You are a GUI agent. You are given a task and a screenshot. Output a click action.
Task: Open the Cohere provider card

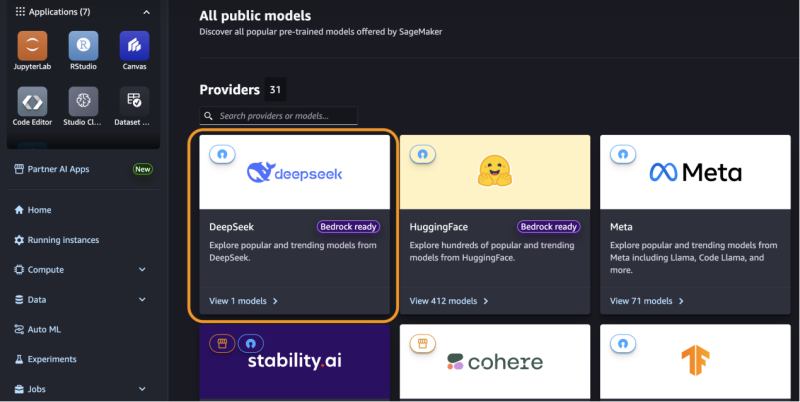493,363
